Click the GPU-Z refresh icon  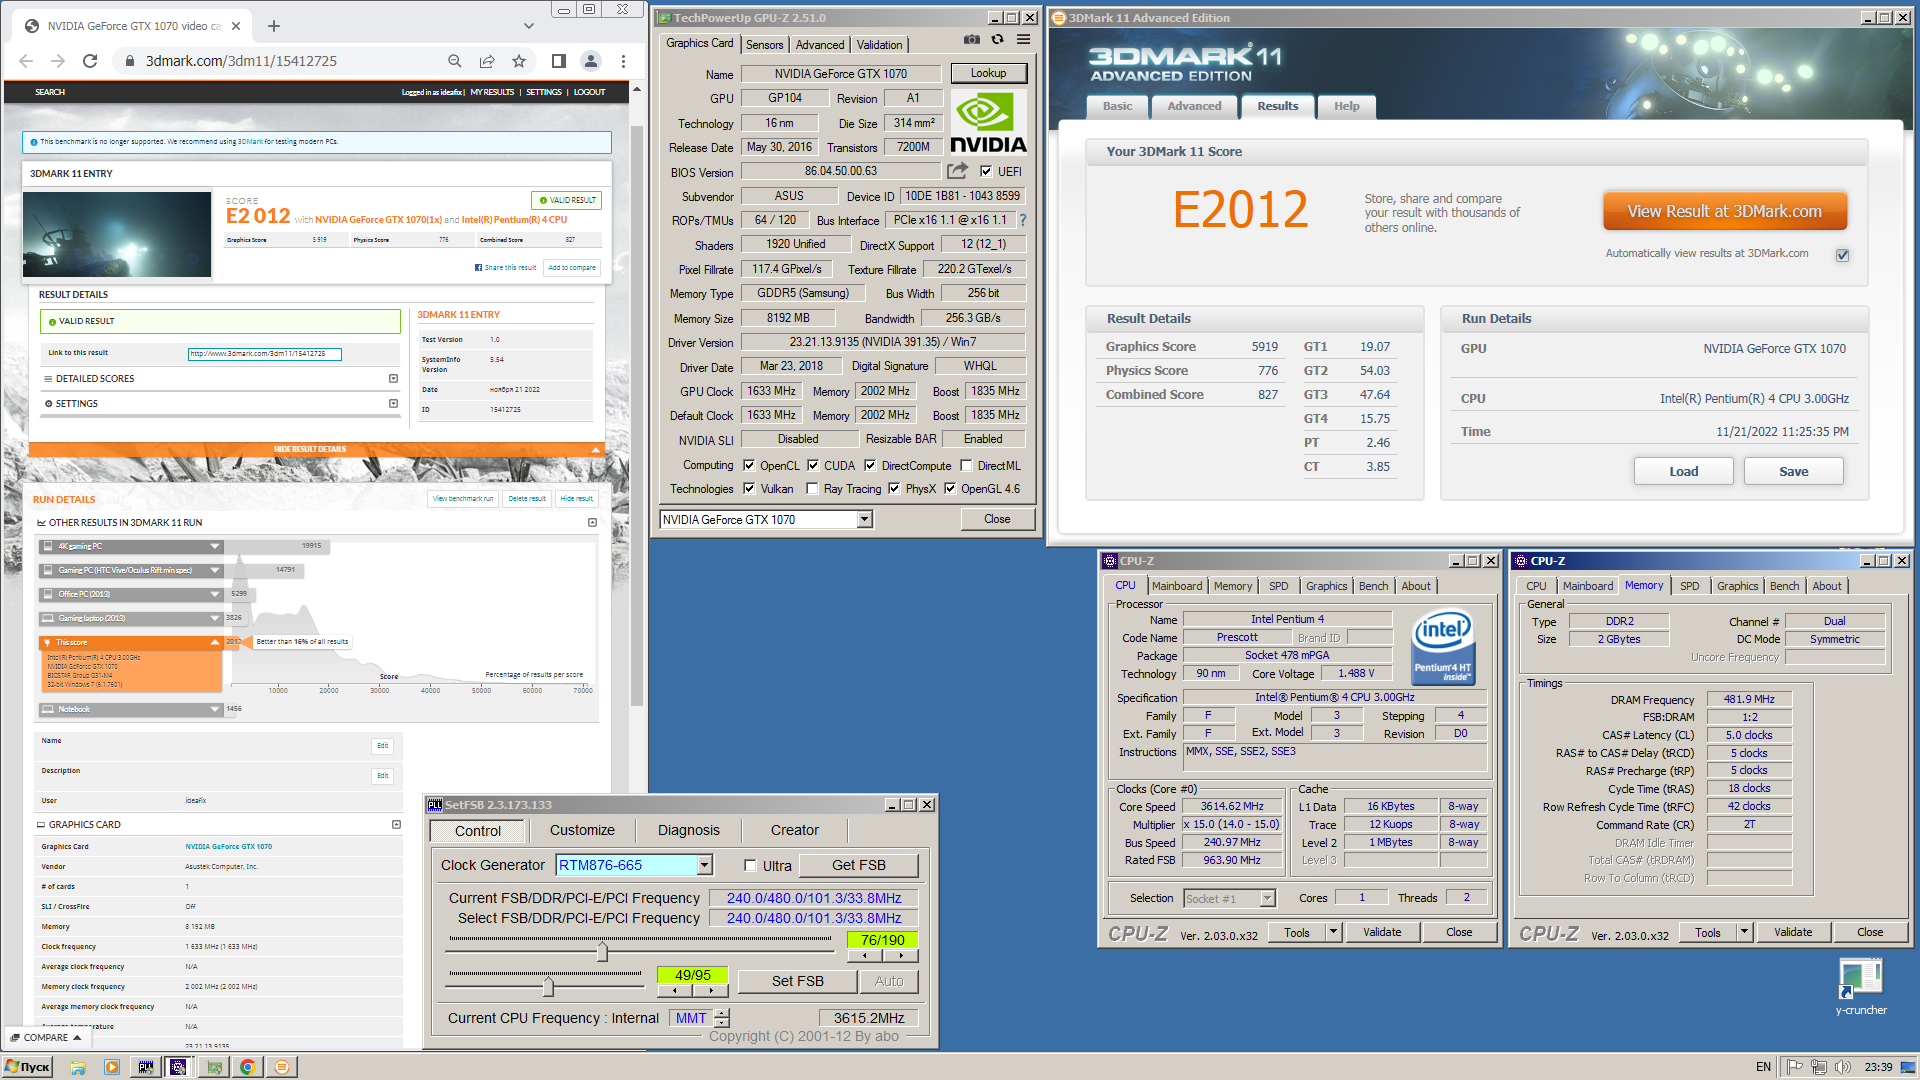point(997,40)
